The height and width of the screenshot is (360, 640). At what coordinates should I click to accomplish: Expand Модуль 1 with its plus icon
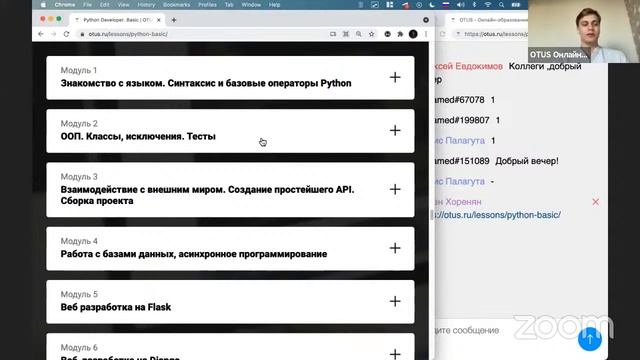tap(395, 77)
